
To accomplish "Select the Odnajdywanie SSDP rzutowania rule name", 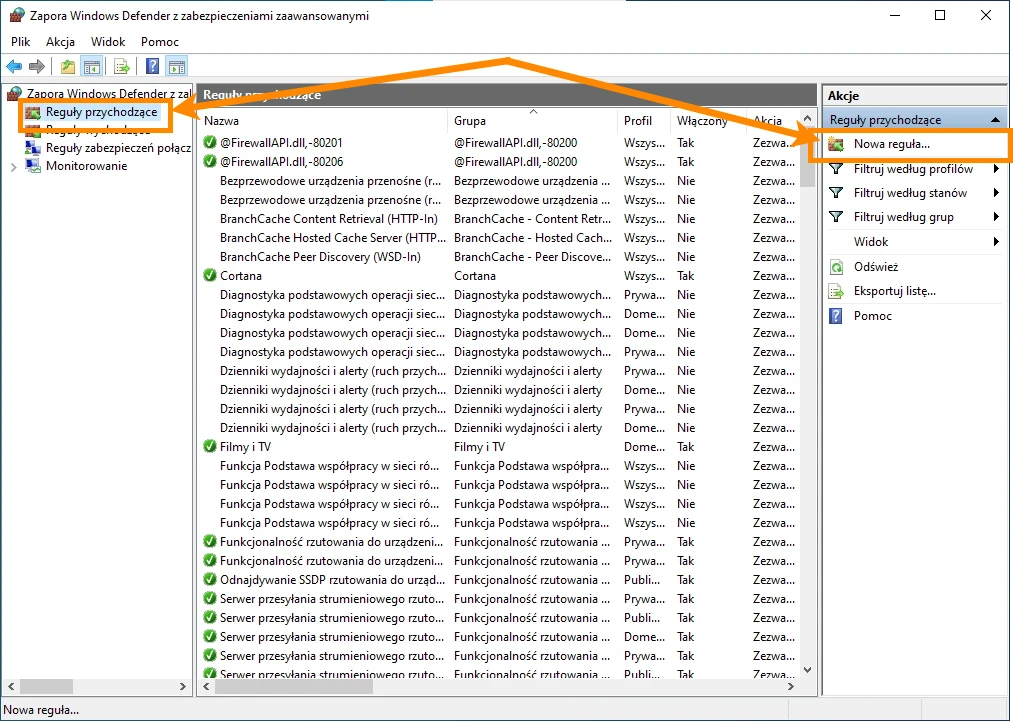I will [333, 580].
